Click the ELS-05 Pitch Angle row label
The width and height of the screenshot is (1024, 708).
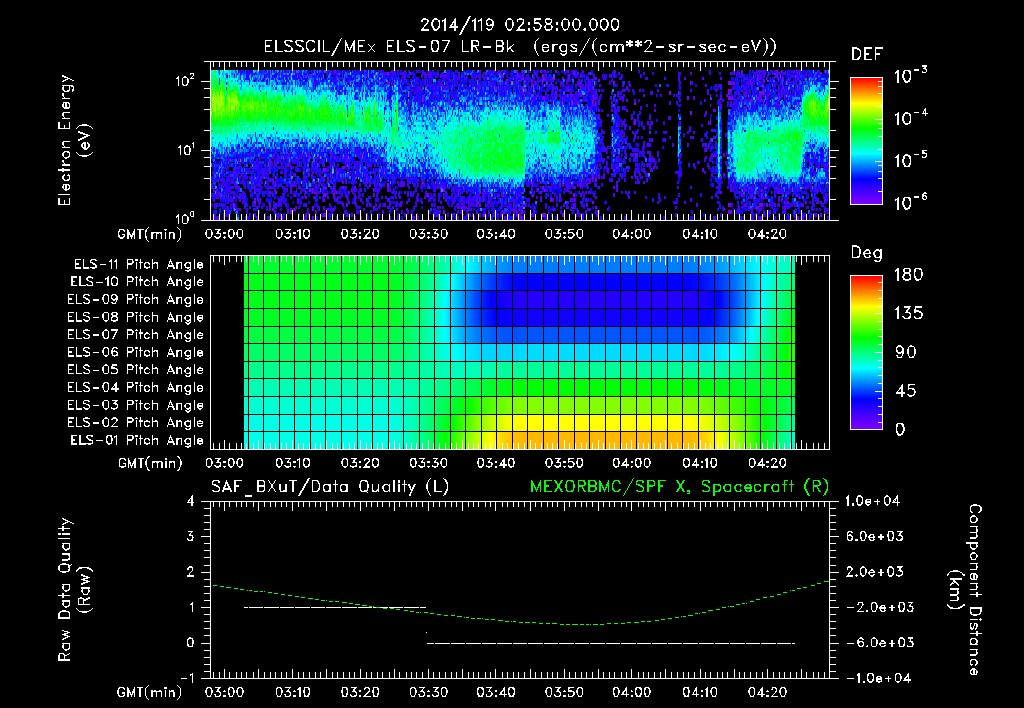tap(136, 370)
